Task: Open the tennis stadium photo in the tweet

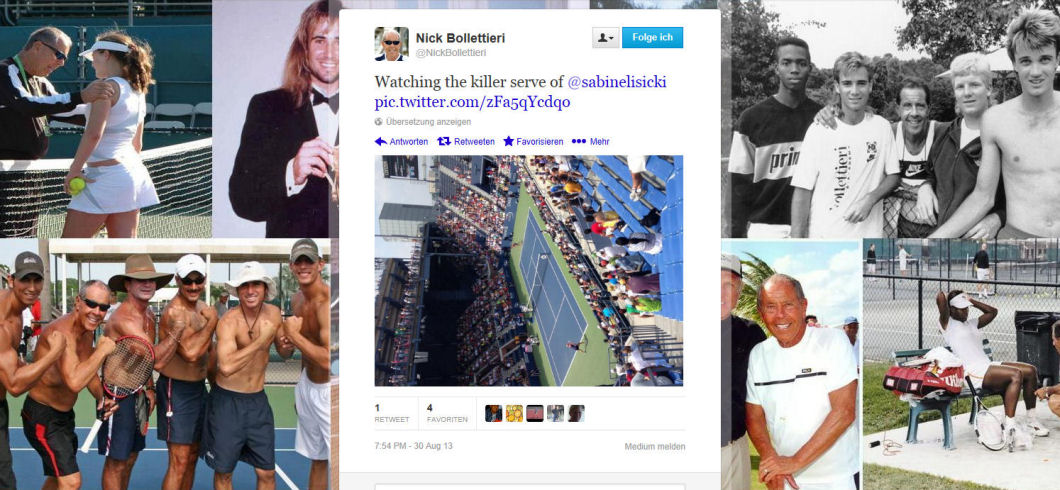Action: [529, 271]
